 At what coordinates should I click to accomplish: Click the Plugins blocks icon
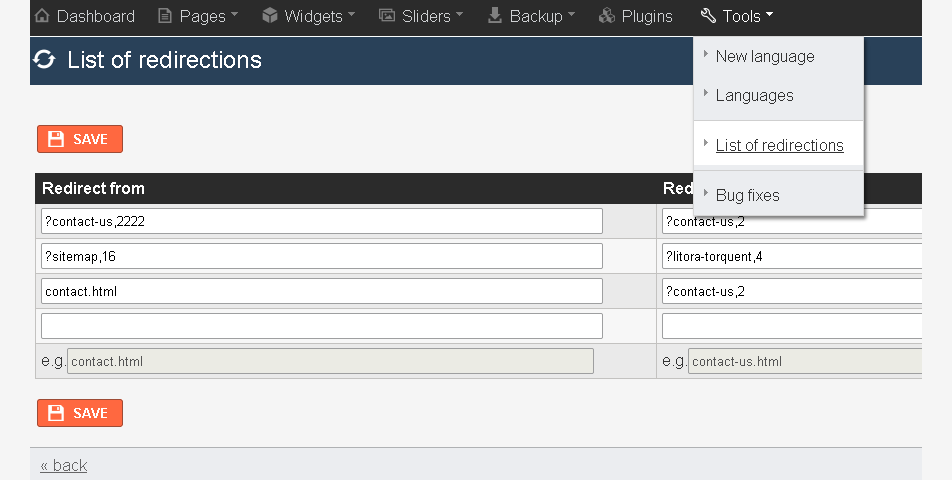click(607, 15)
